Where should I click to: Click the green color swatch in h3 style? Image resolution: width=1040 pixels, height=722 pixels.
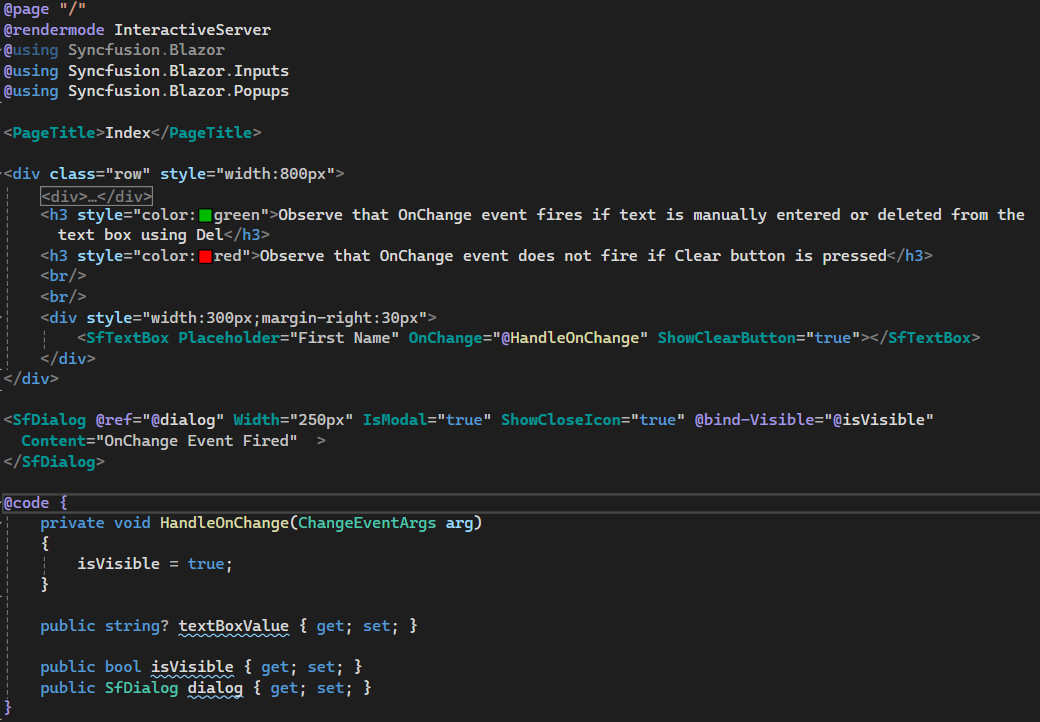pyautogui.click(x=206, y=215)
